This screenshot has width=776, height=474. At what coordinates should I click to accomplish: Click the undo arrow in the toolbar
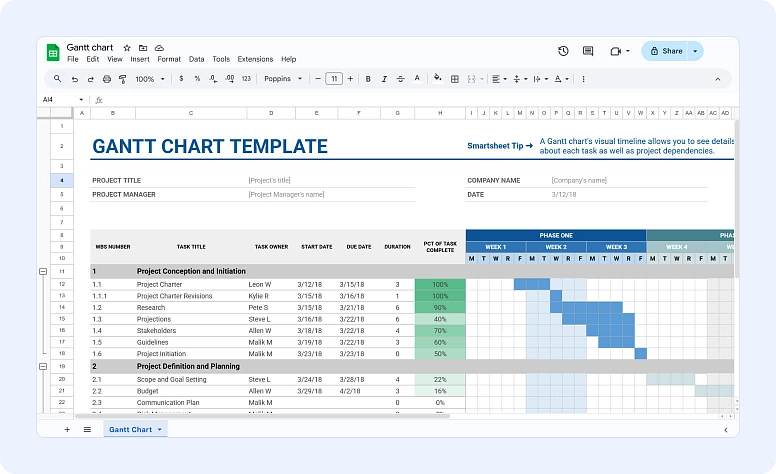(74, 79)
